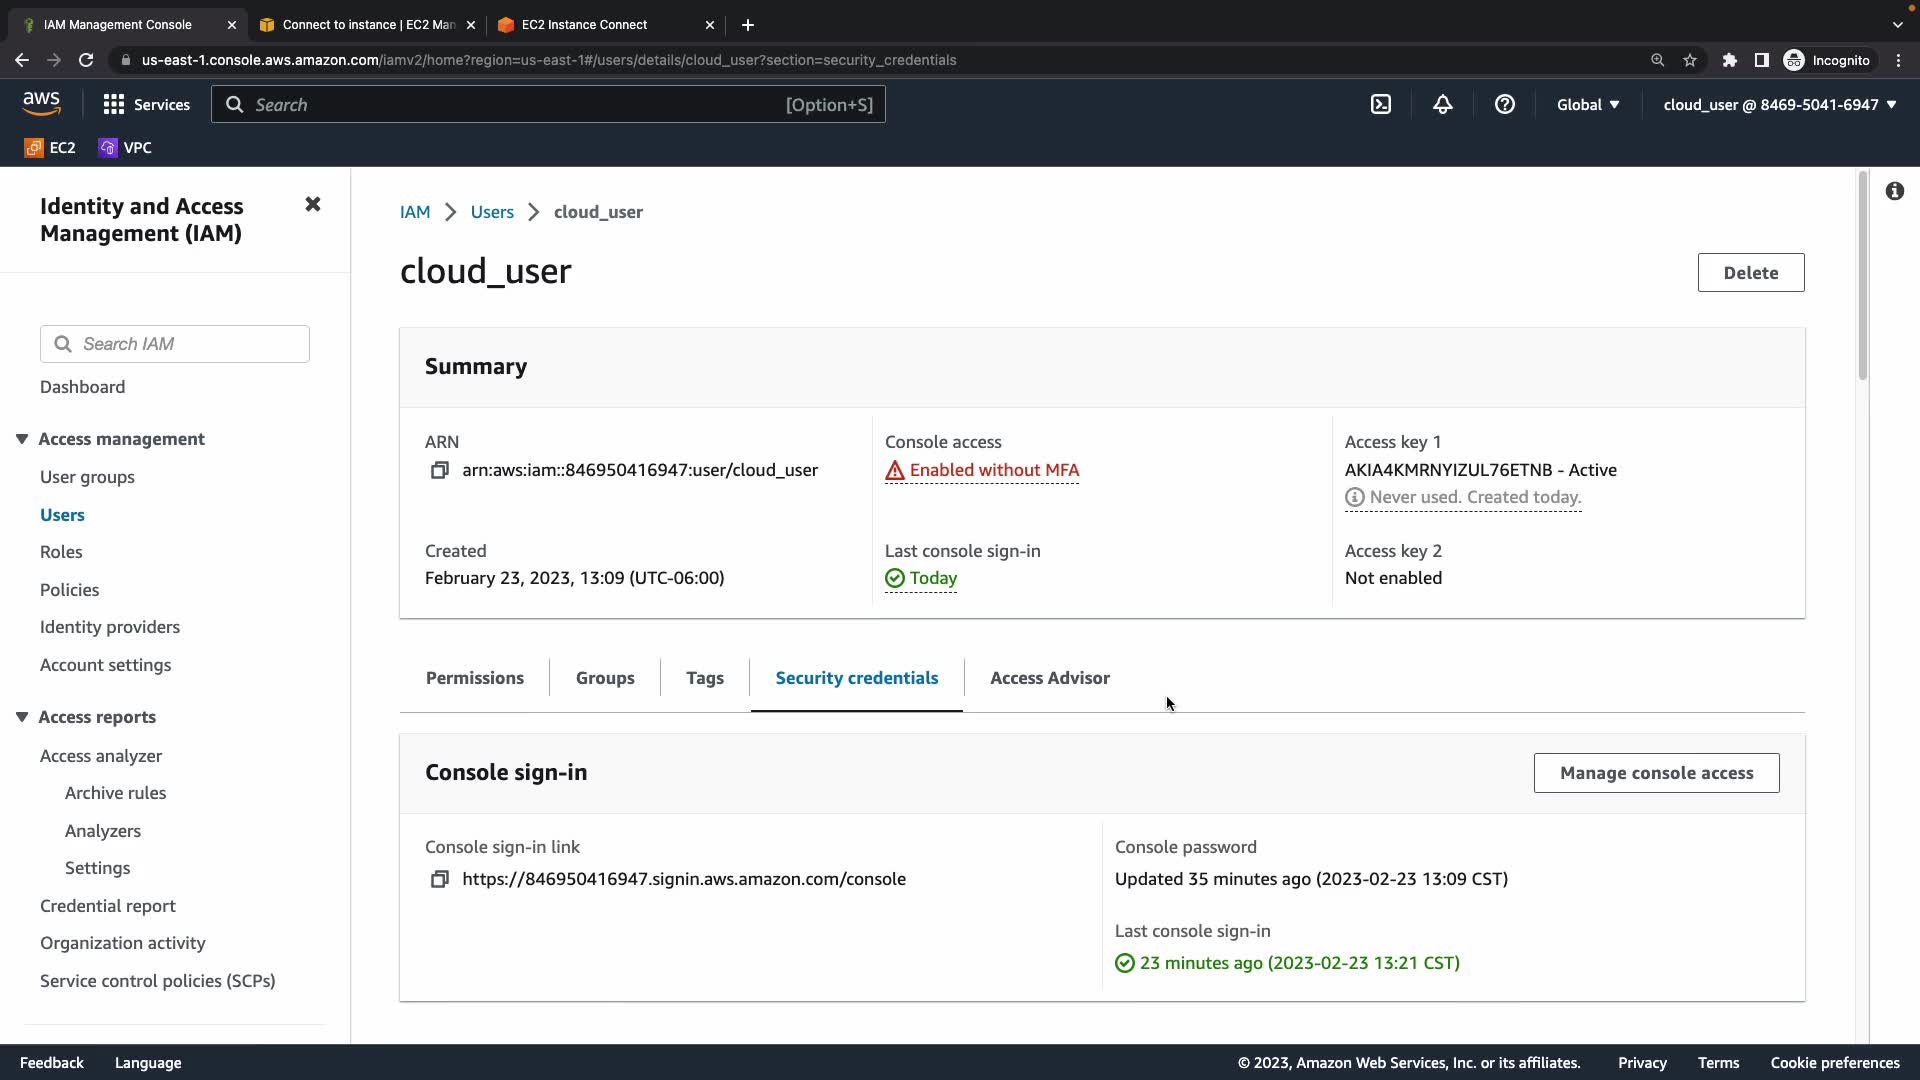Image resolution: width=1920 pixels, height=1080 pixels.
Task: Open the AWS CloudShell icon
Action: pos(1381,104)
